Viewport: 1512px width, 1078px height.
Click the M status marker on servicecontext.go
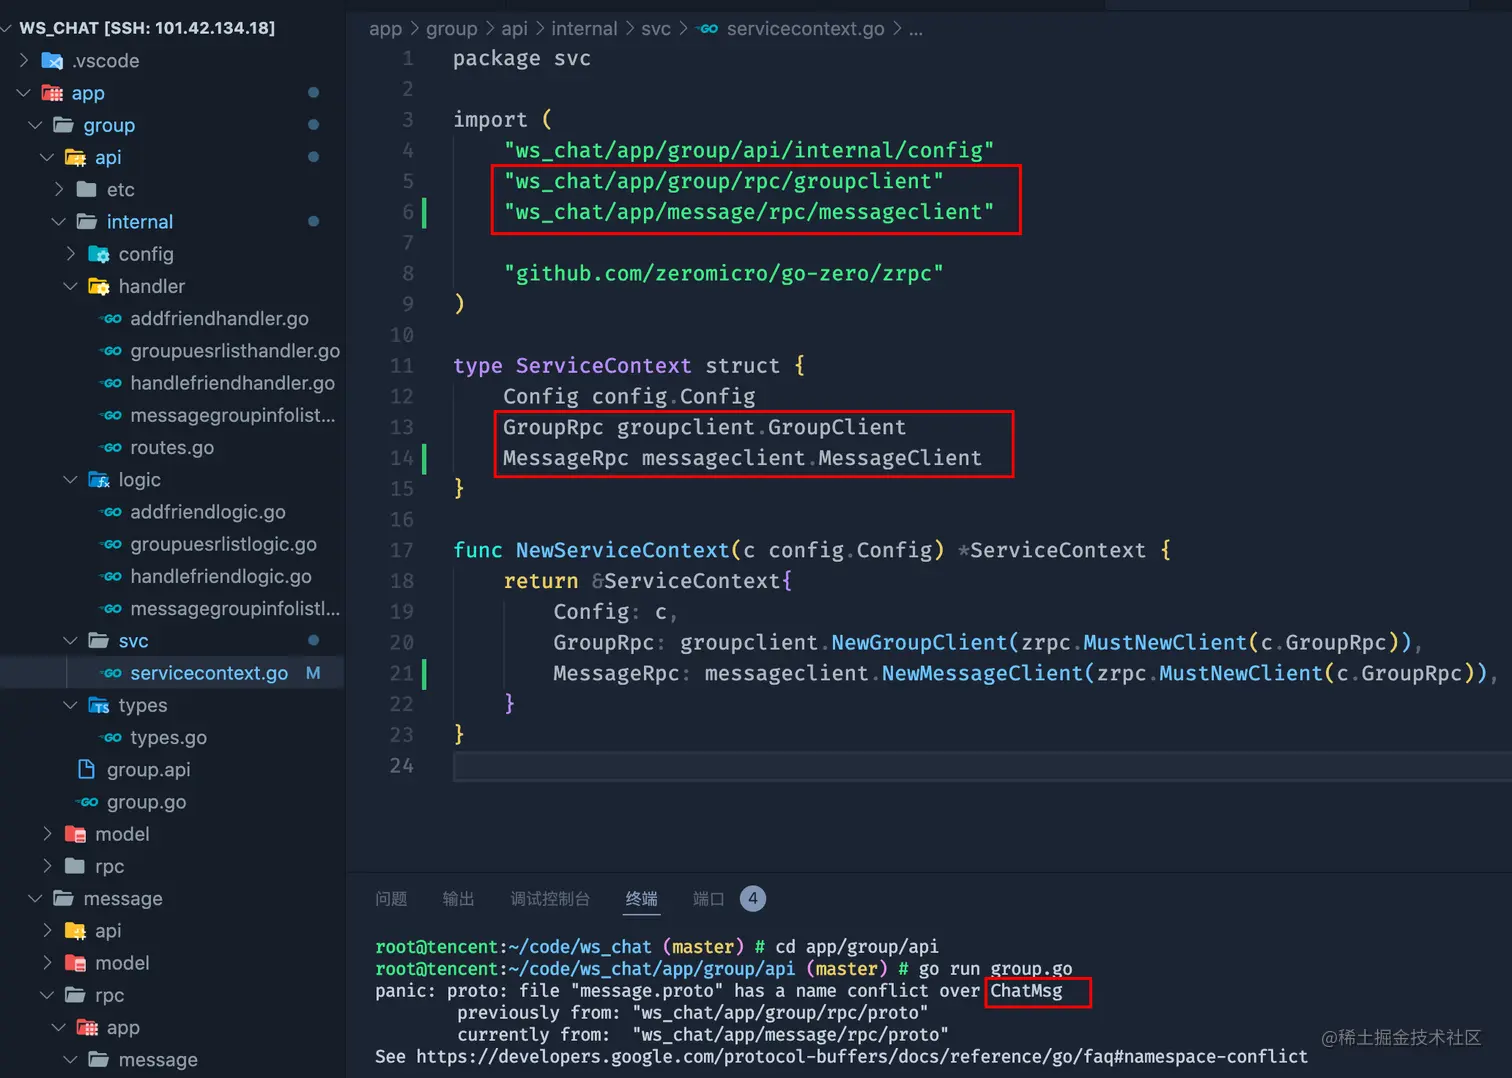coord(313,673)
